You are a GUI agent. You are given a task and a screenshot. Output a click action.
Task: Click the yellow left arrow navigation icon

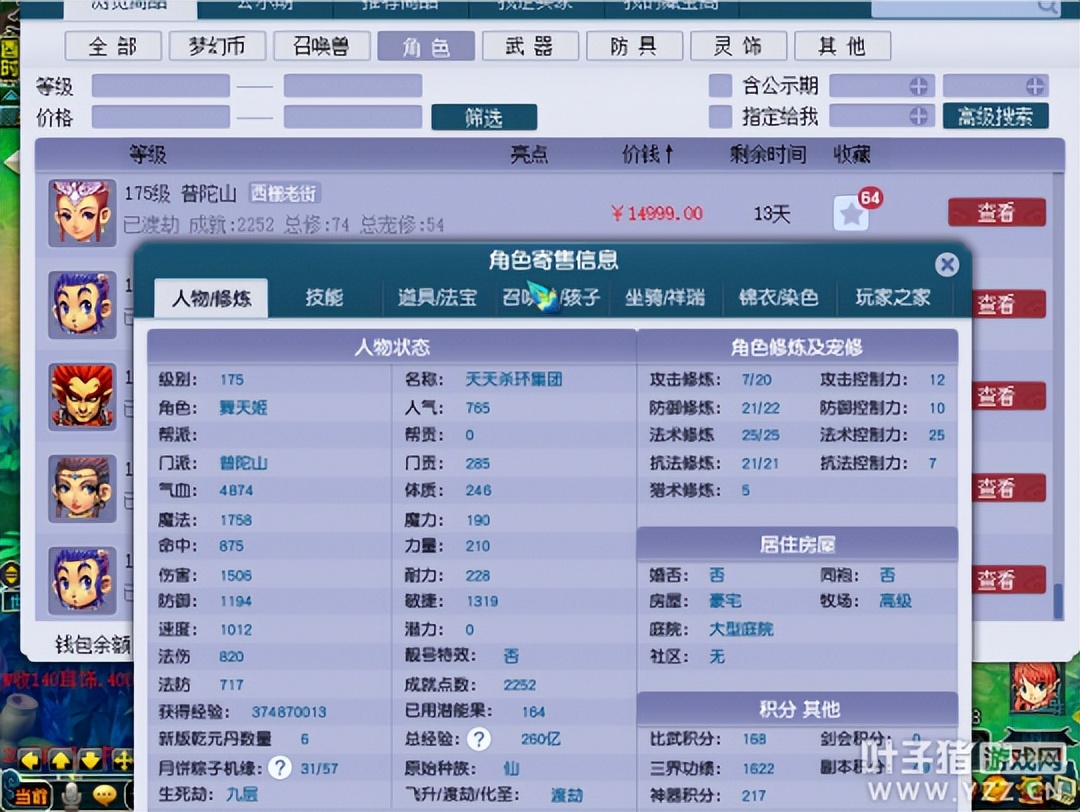tap(29, 761)
